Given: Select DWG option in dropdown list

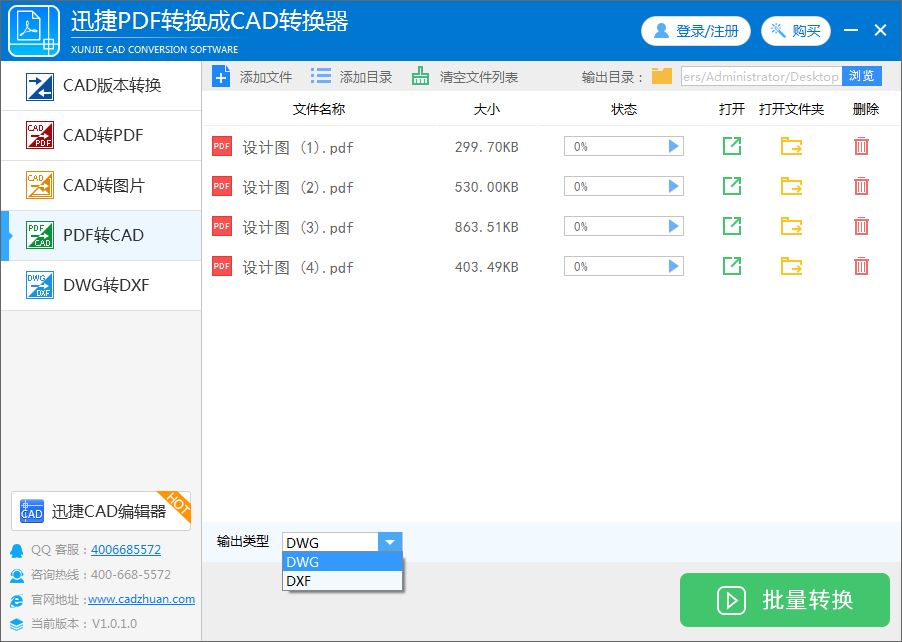Looking at the screenshot, I should coord(342,562).
